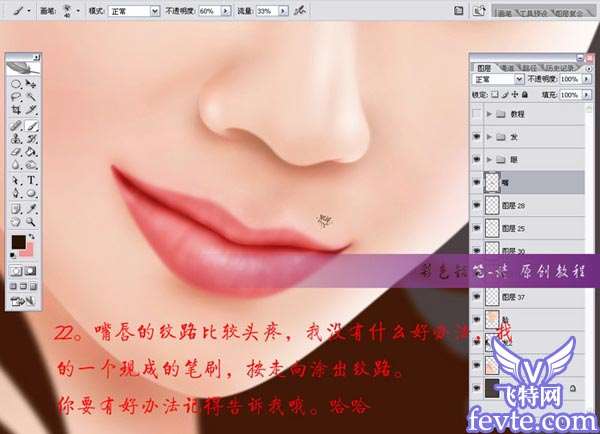600x434 pixels.
Task: Select the Magic Wand tool
Action: [x=31, y=97]
